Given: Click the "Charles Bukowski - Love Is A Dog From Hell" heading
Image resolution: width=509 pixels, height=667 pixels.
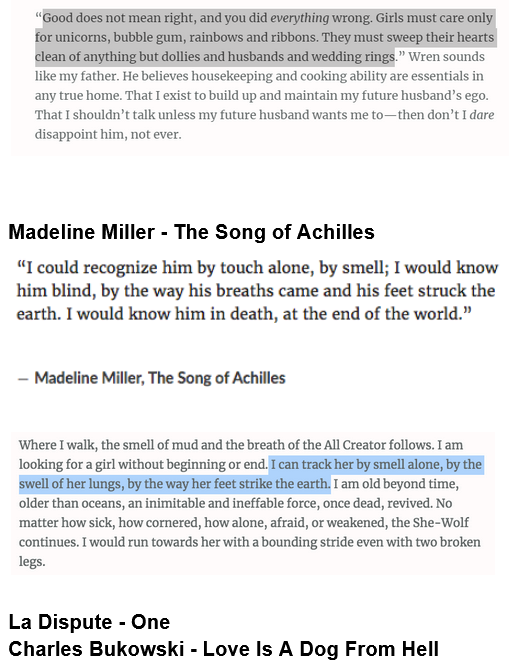Looking at the screenshot, I should pyautogui.click(x=224, y=649).
